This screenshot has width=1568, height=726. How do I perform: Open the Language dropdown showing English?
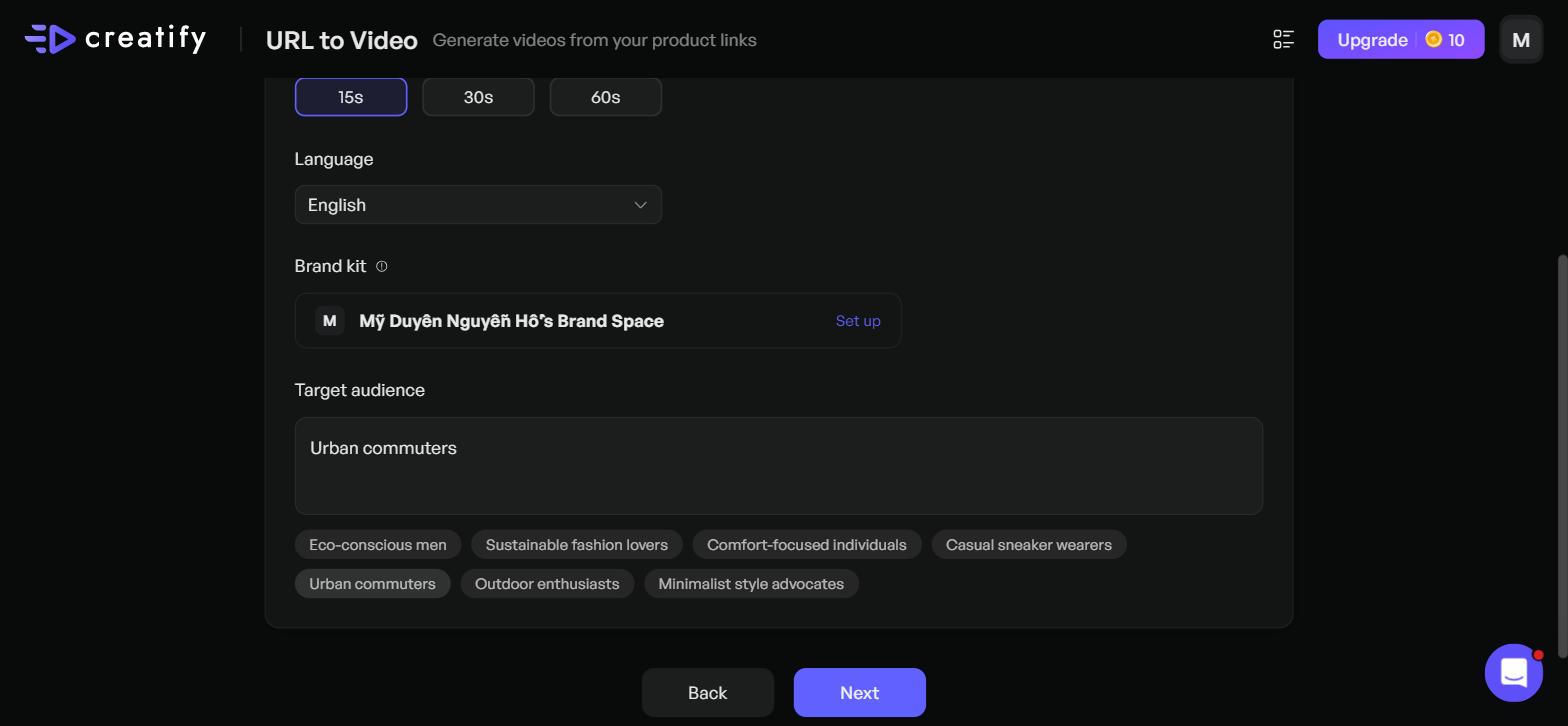(478, 205)
